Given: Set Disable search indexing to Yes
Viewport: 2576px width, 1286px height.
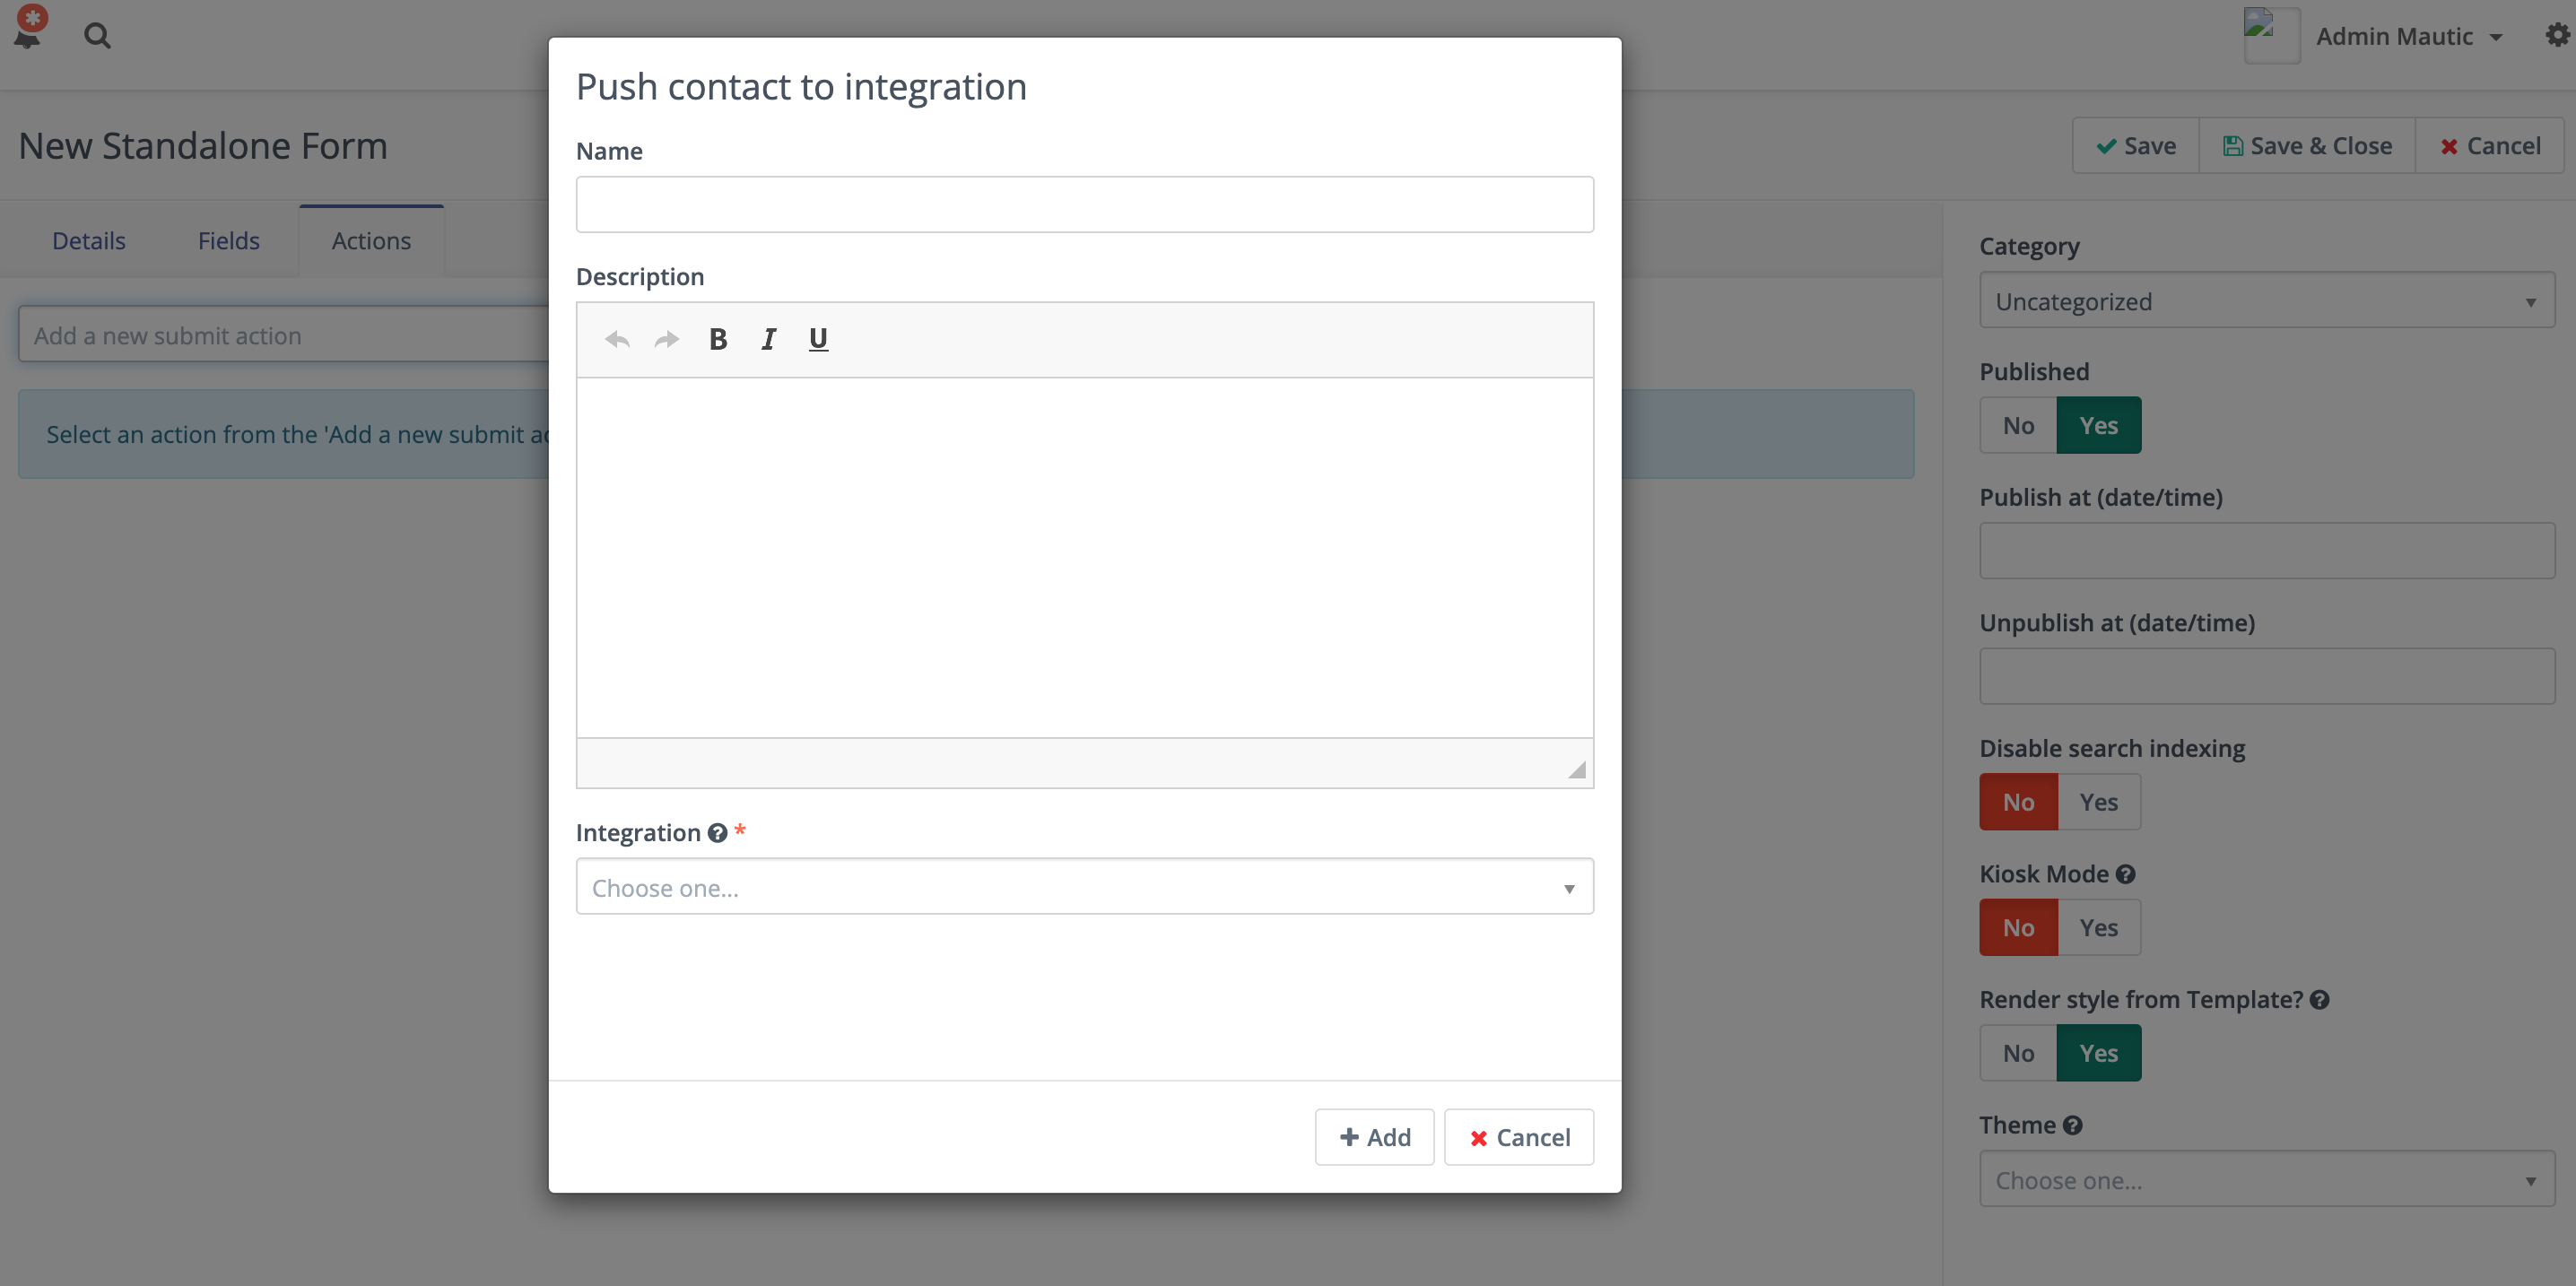Looking at the screenshot, I should pos(2099,801).
